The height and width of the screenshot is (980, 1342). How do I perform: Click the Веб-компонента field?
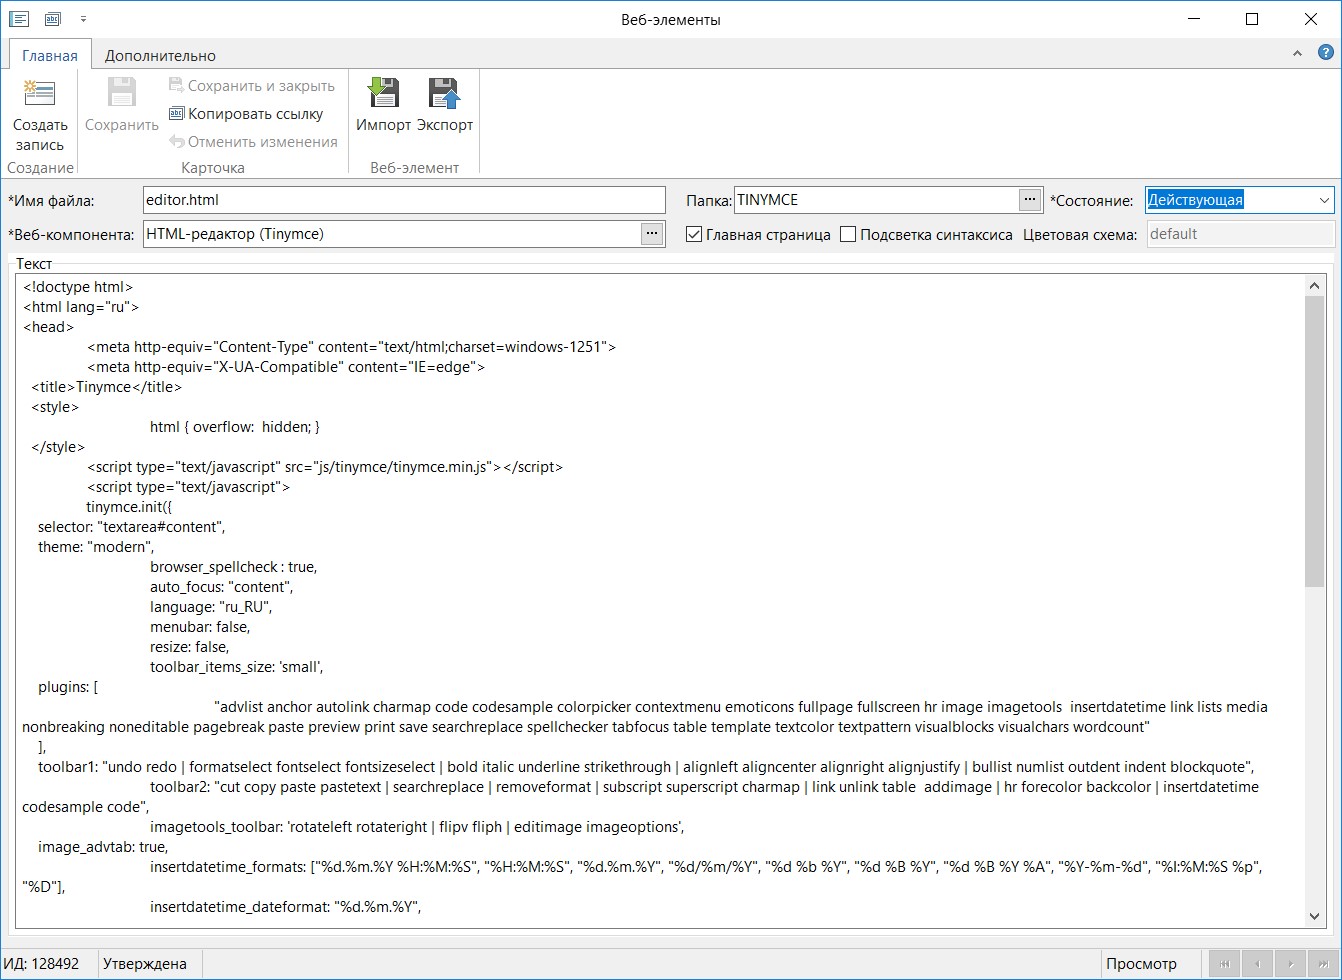point(392,234)
